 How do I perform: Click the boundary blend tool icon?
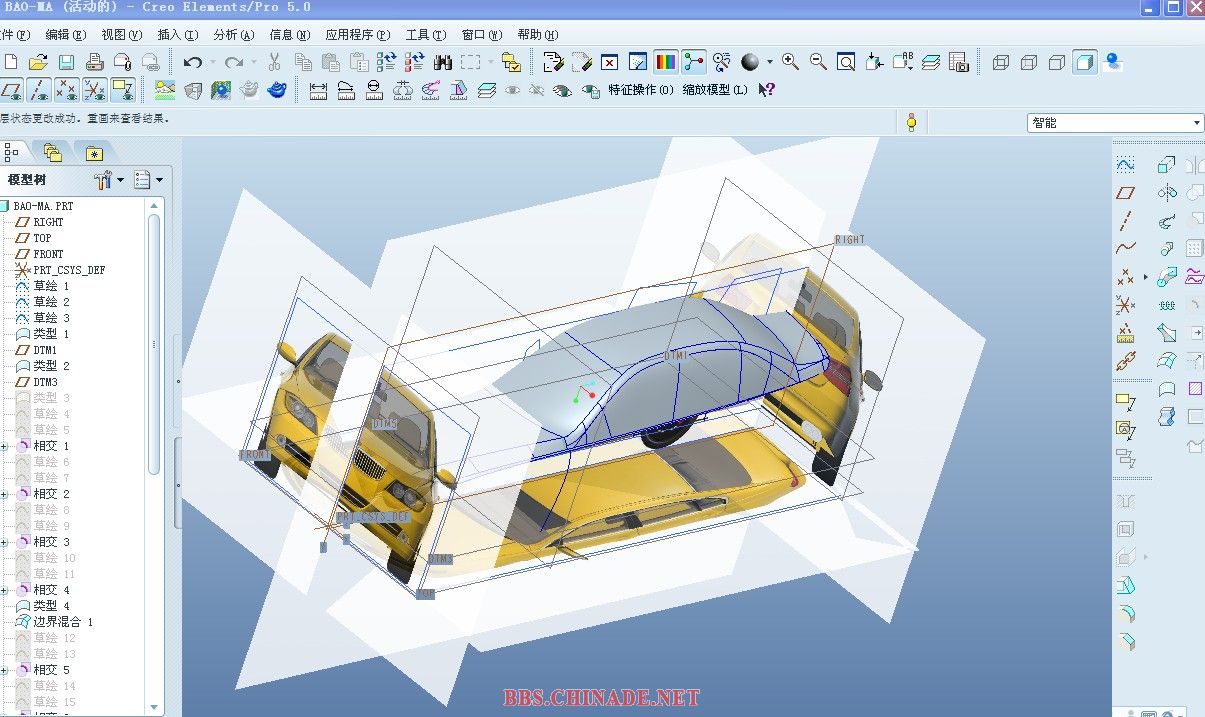[1167, 360]
